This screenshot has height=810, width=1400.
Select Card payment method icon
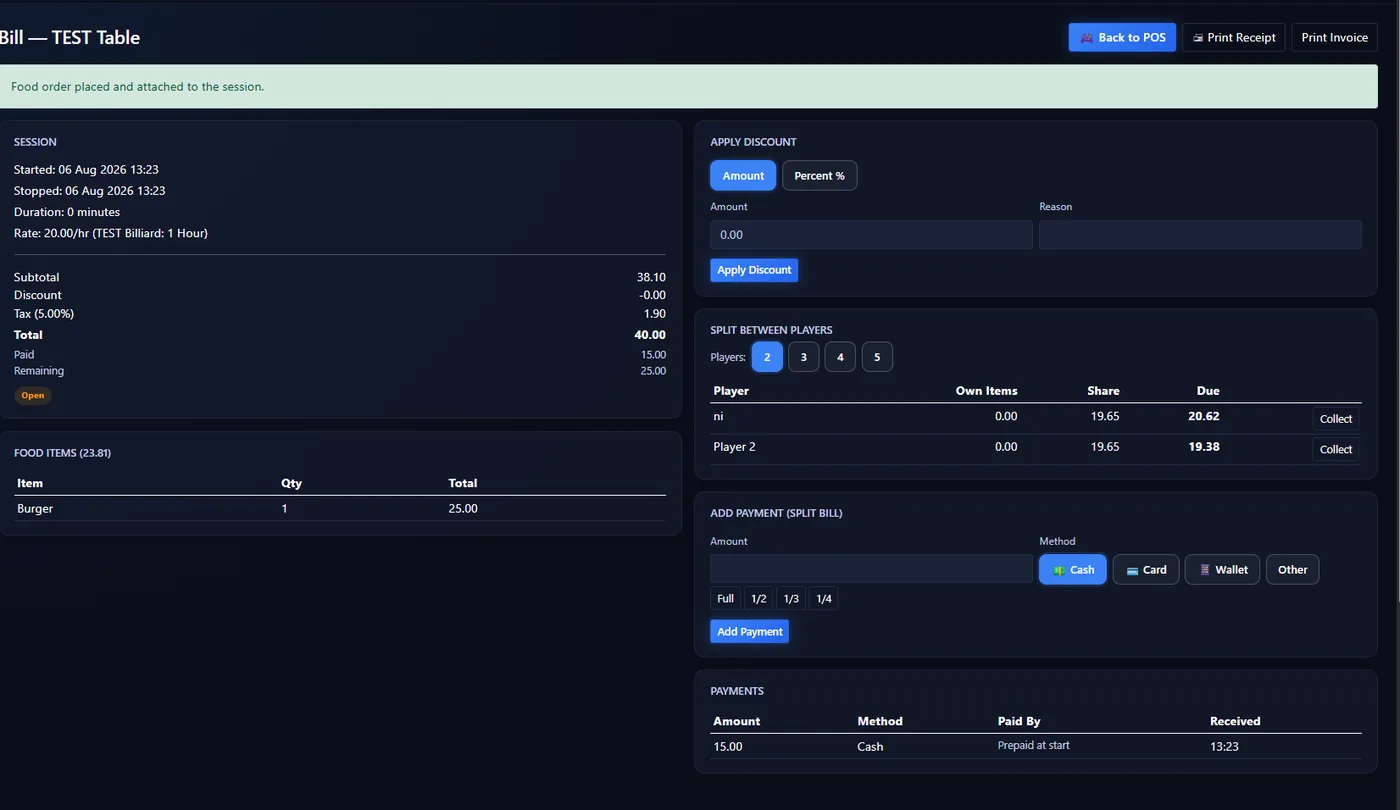click(x=1132, y=570)
